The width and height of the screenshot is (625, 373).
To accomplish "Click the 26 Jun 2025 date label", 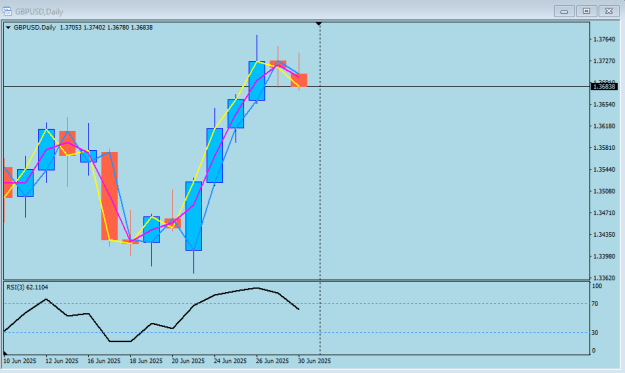I will point(272,361).
